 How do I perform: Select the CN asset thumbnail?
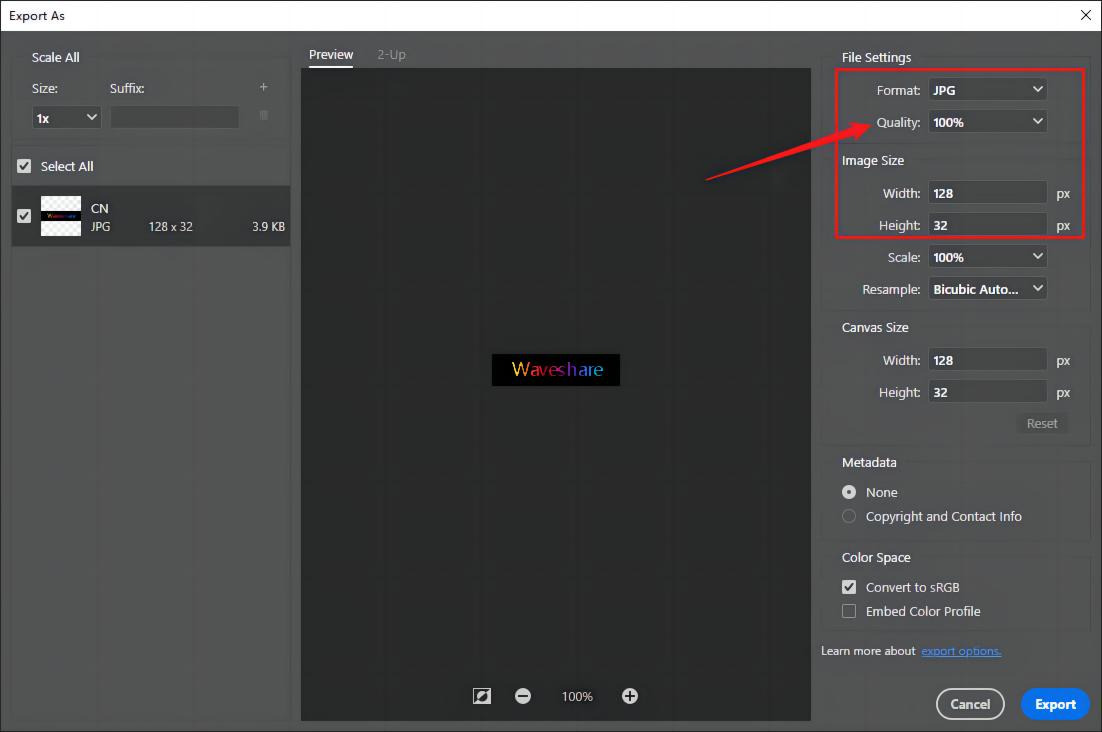click(x=60, y=216)
